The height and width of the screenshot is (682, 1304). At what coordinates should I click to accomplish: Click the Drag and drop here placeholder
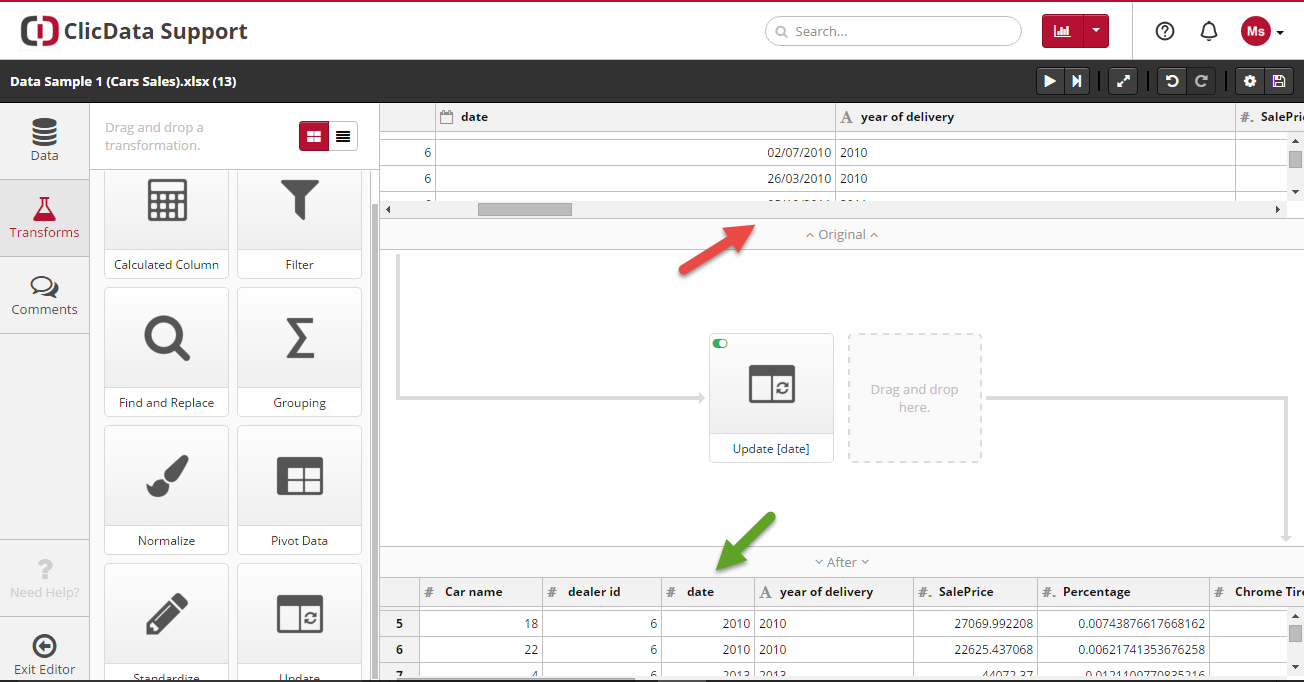914,398
